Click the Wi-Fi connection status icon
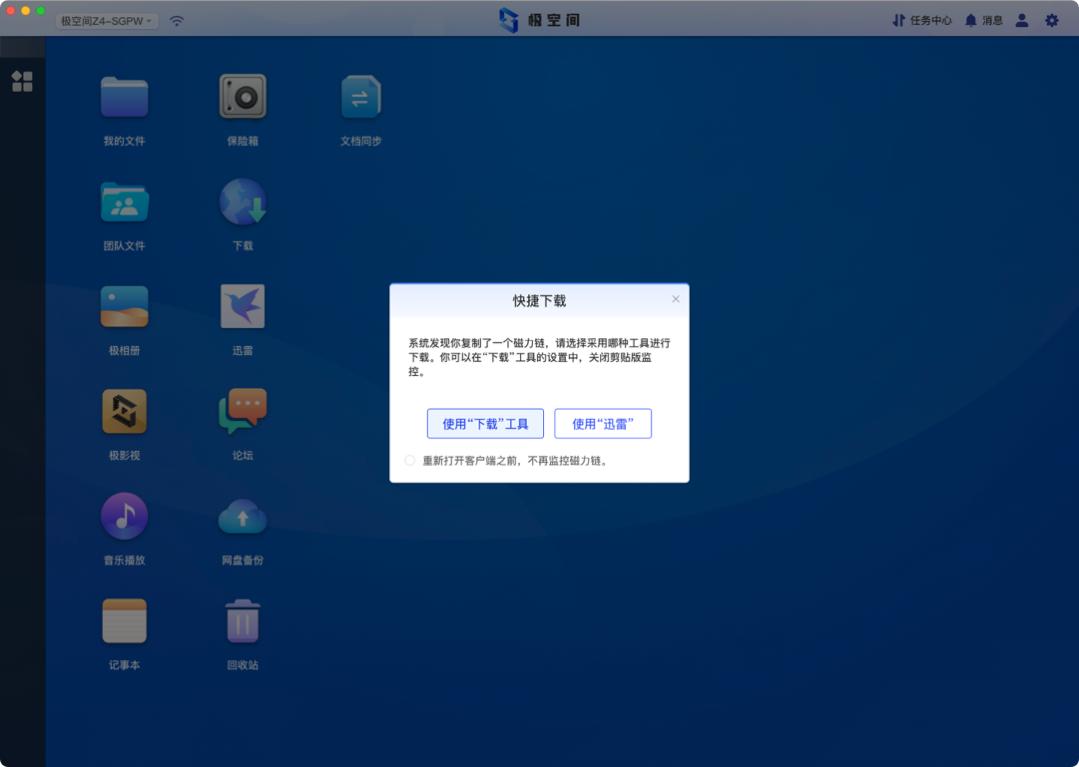The height and width of the screenshot is (767, 1079). coord(177,21)
